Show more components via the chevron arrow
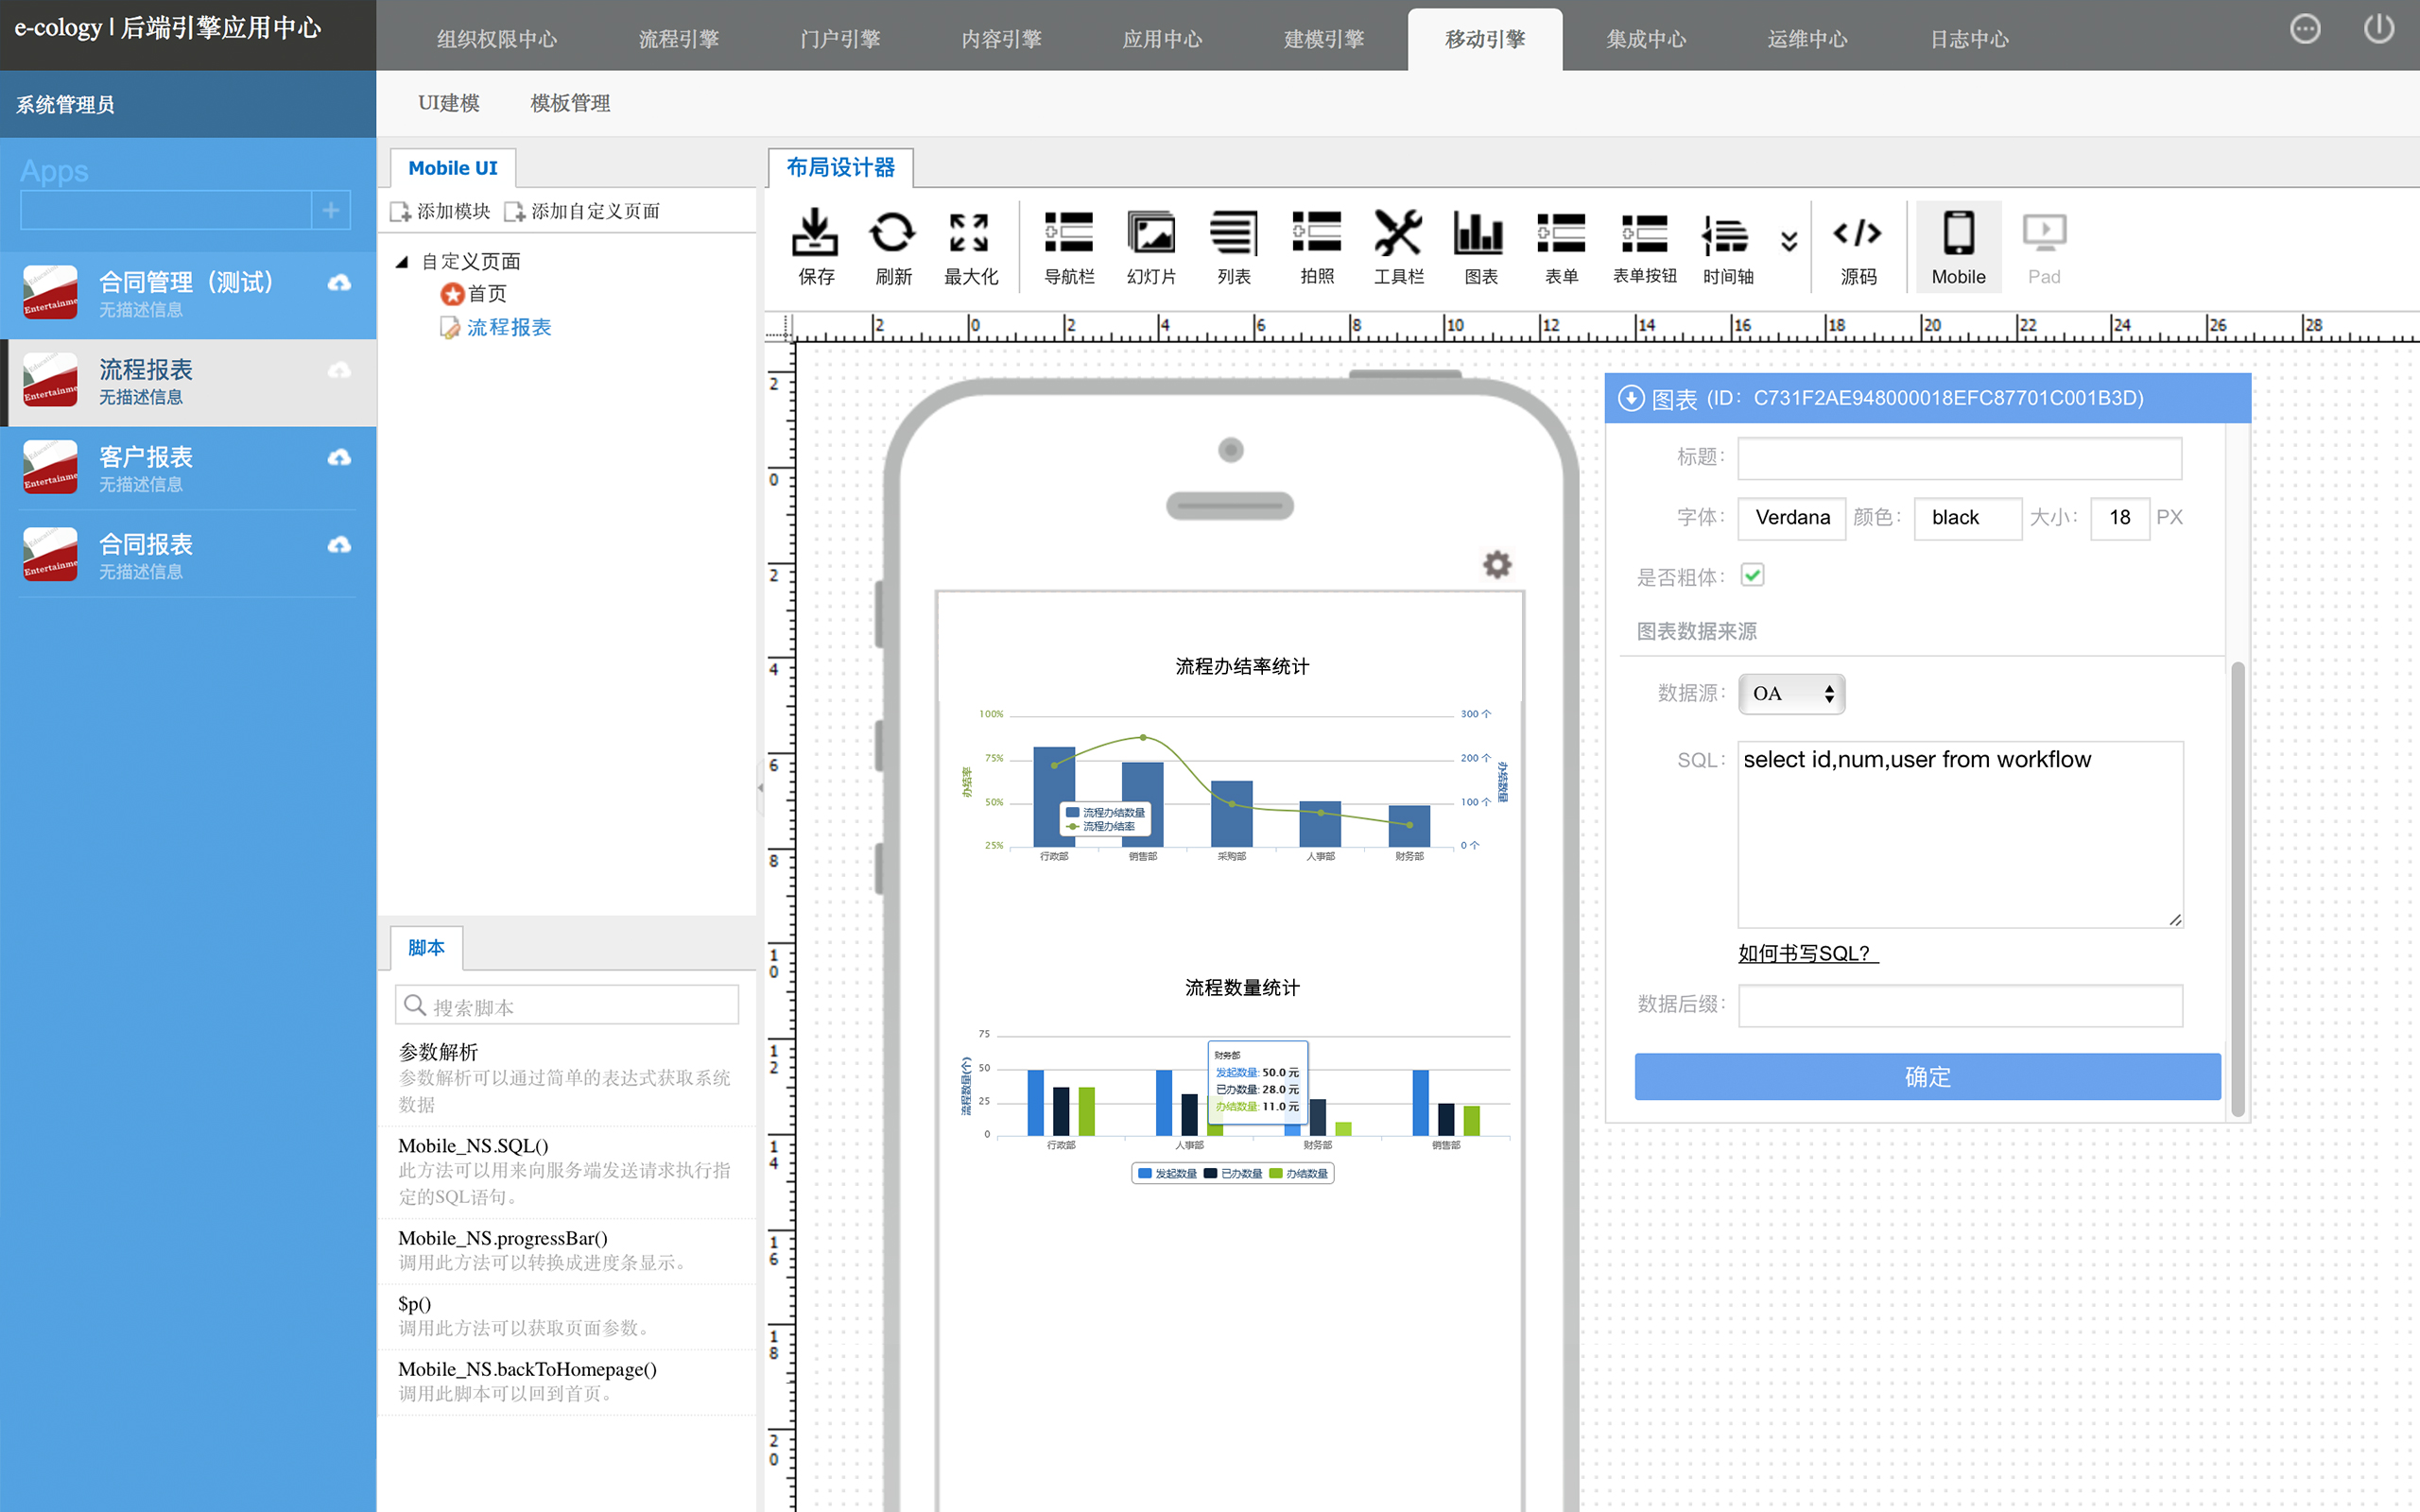2420x1512 pixels. click(1789, 241)
